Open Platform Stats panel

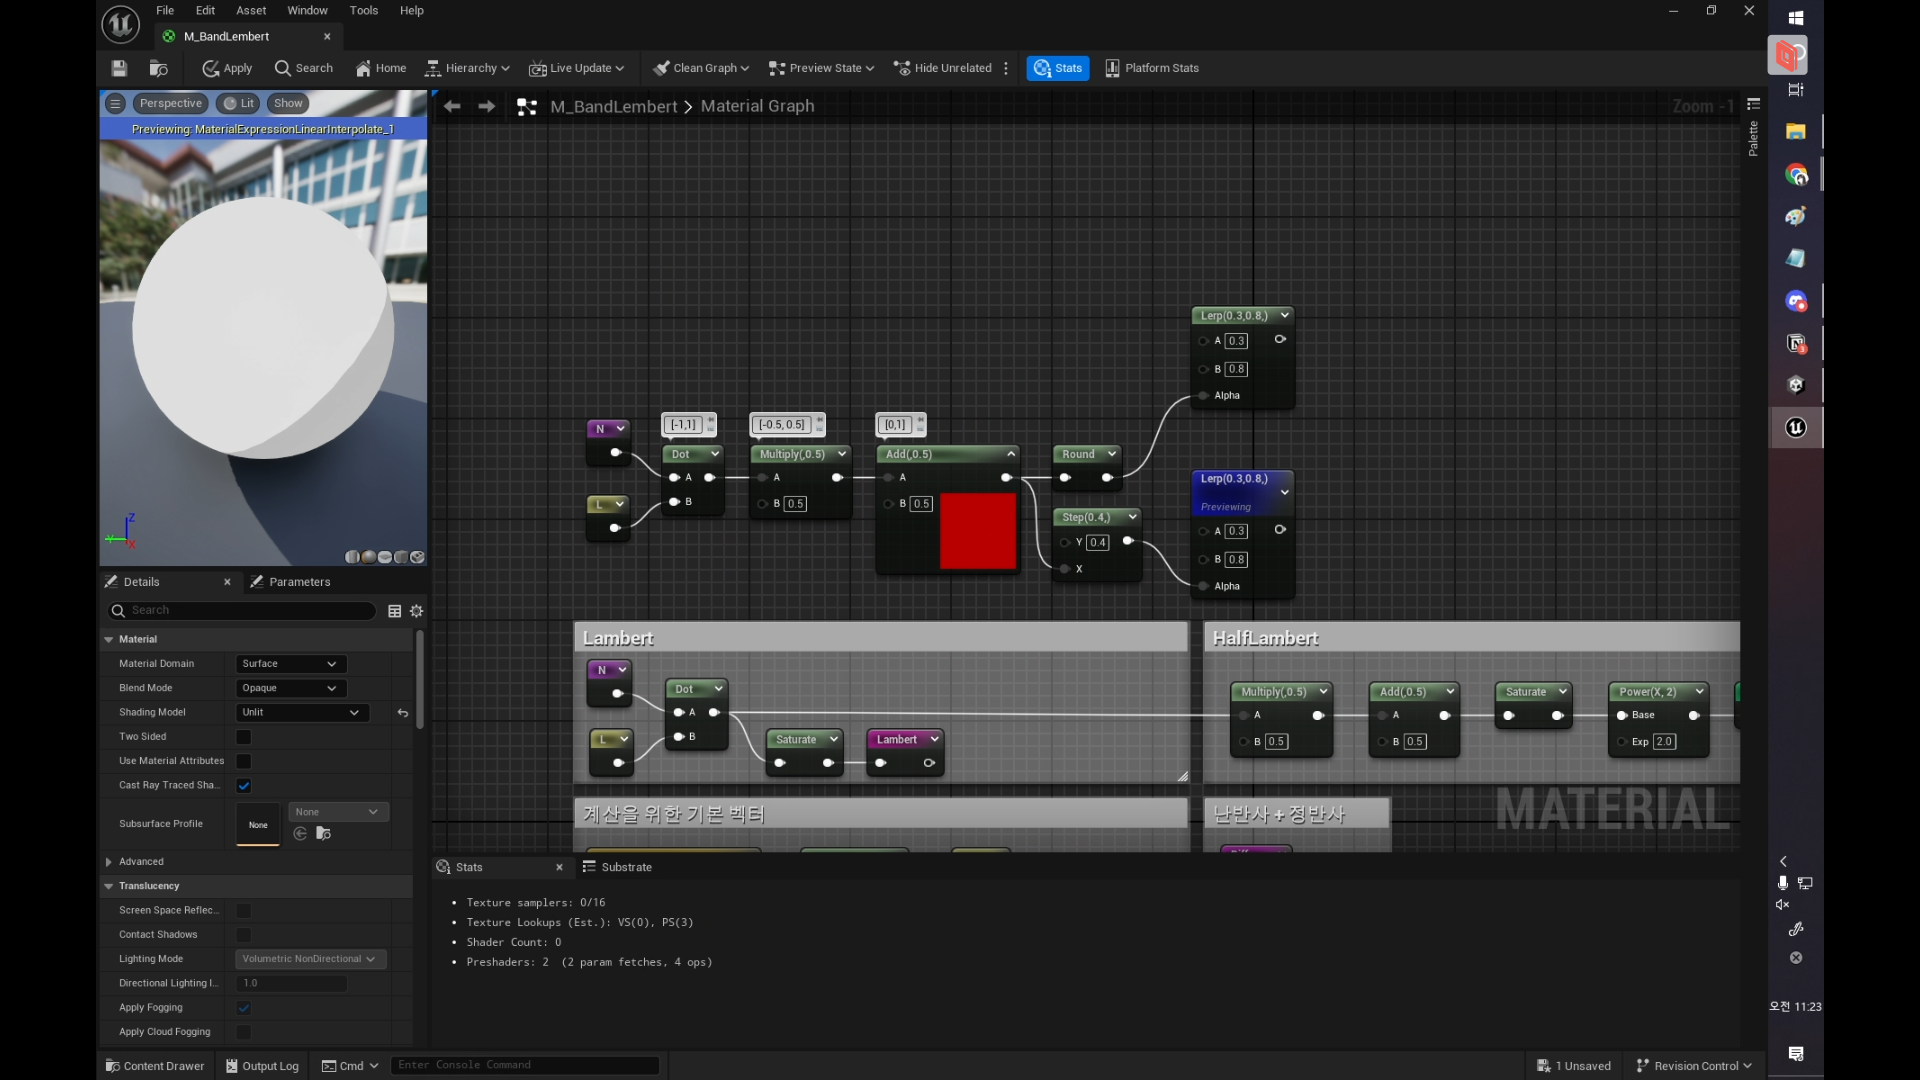coord(1152,68)
